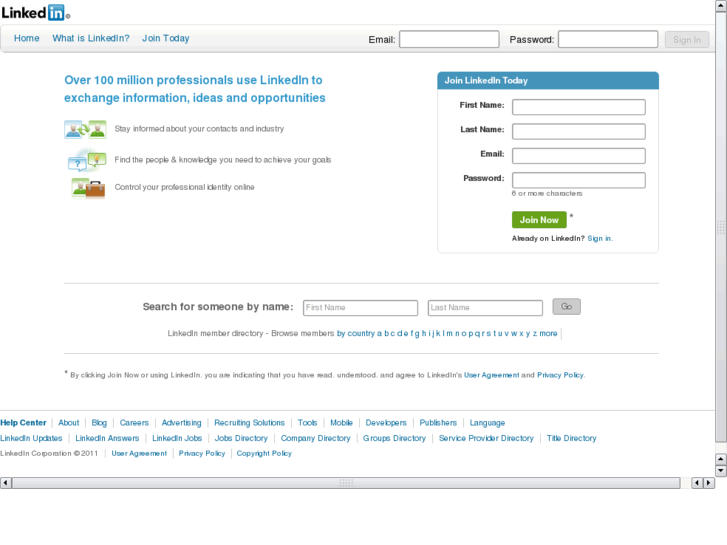This screenshot has height=545, width=727.
Task: Open the Language footer link
Action: (487, 423)
